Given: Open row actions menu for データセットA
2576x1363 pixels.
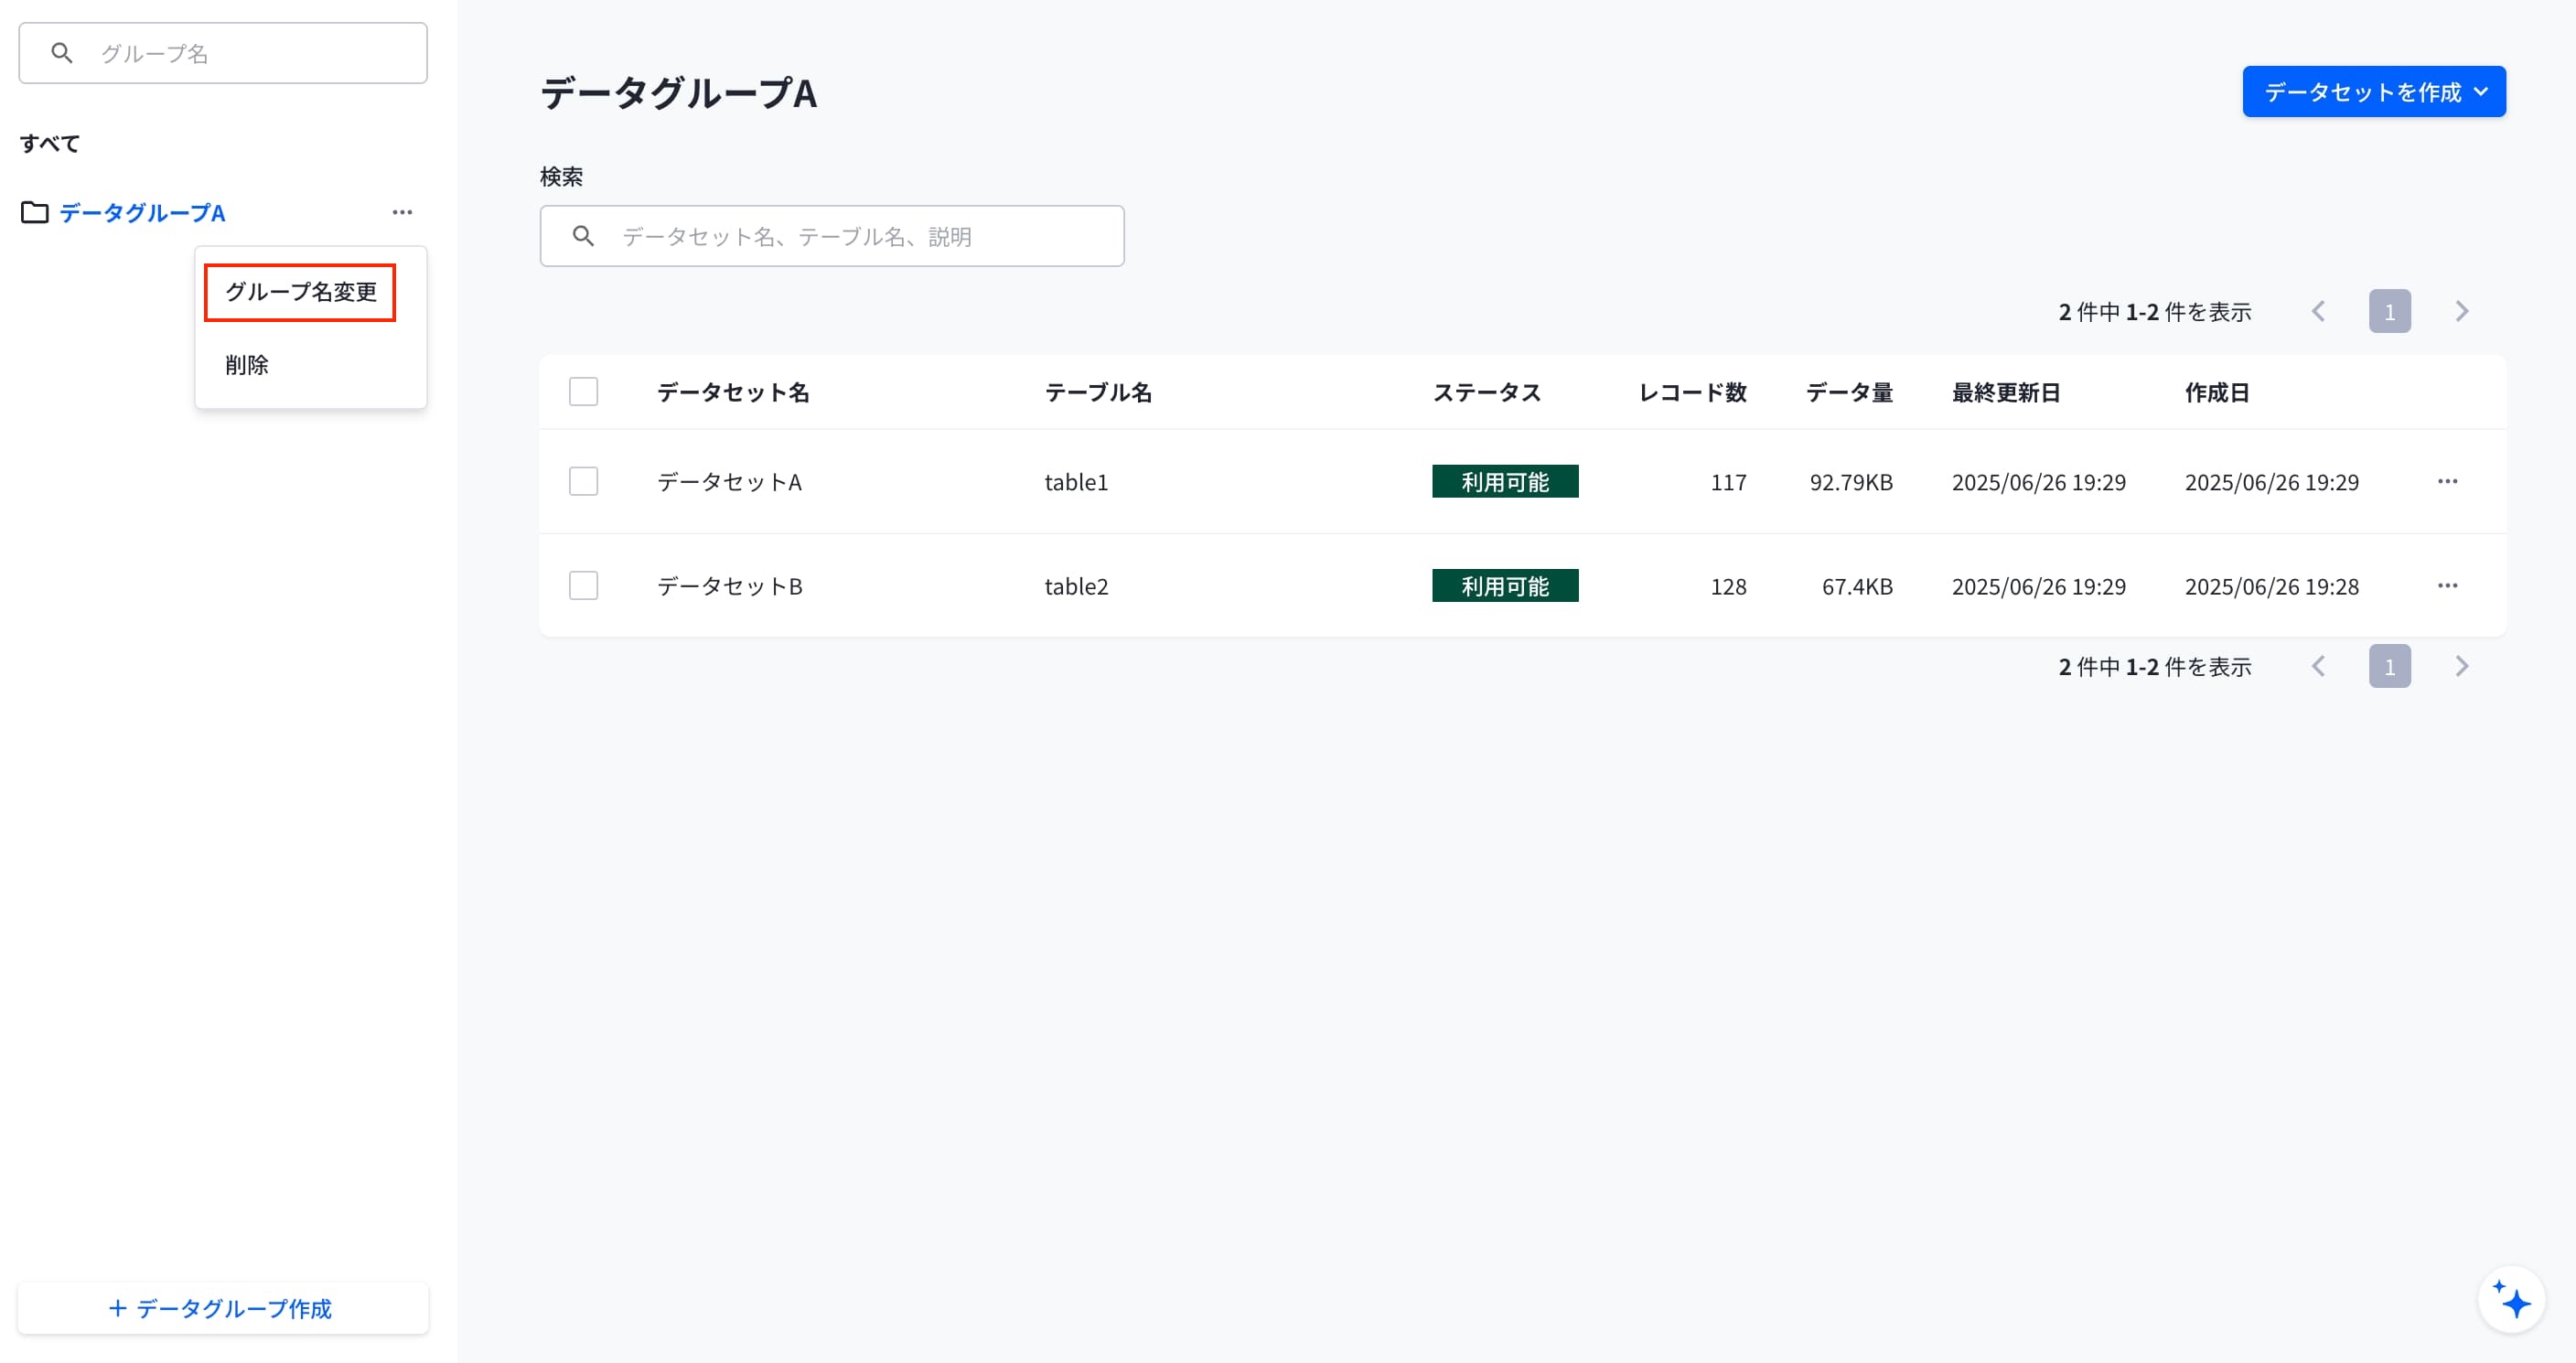Looking at the screenshot, I should tap(2447, 481).
